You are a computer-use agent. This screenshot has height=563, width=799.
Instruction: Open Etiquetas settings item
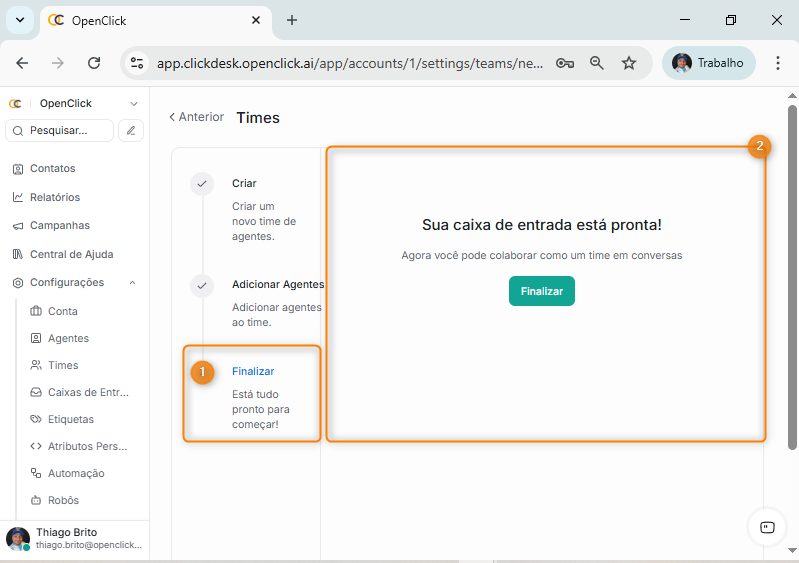70,419
